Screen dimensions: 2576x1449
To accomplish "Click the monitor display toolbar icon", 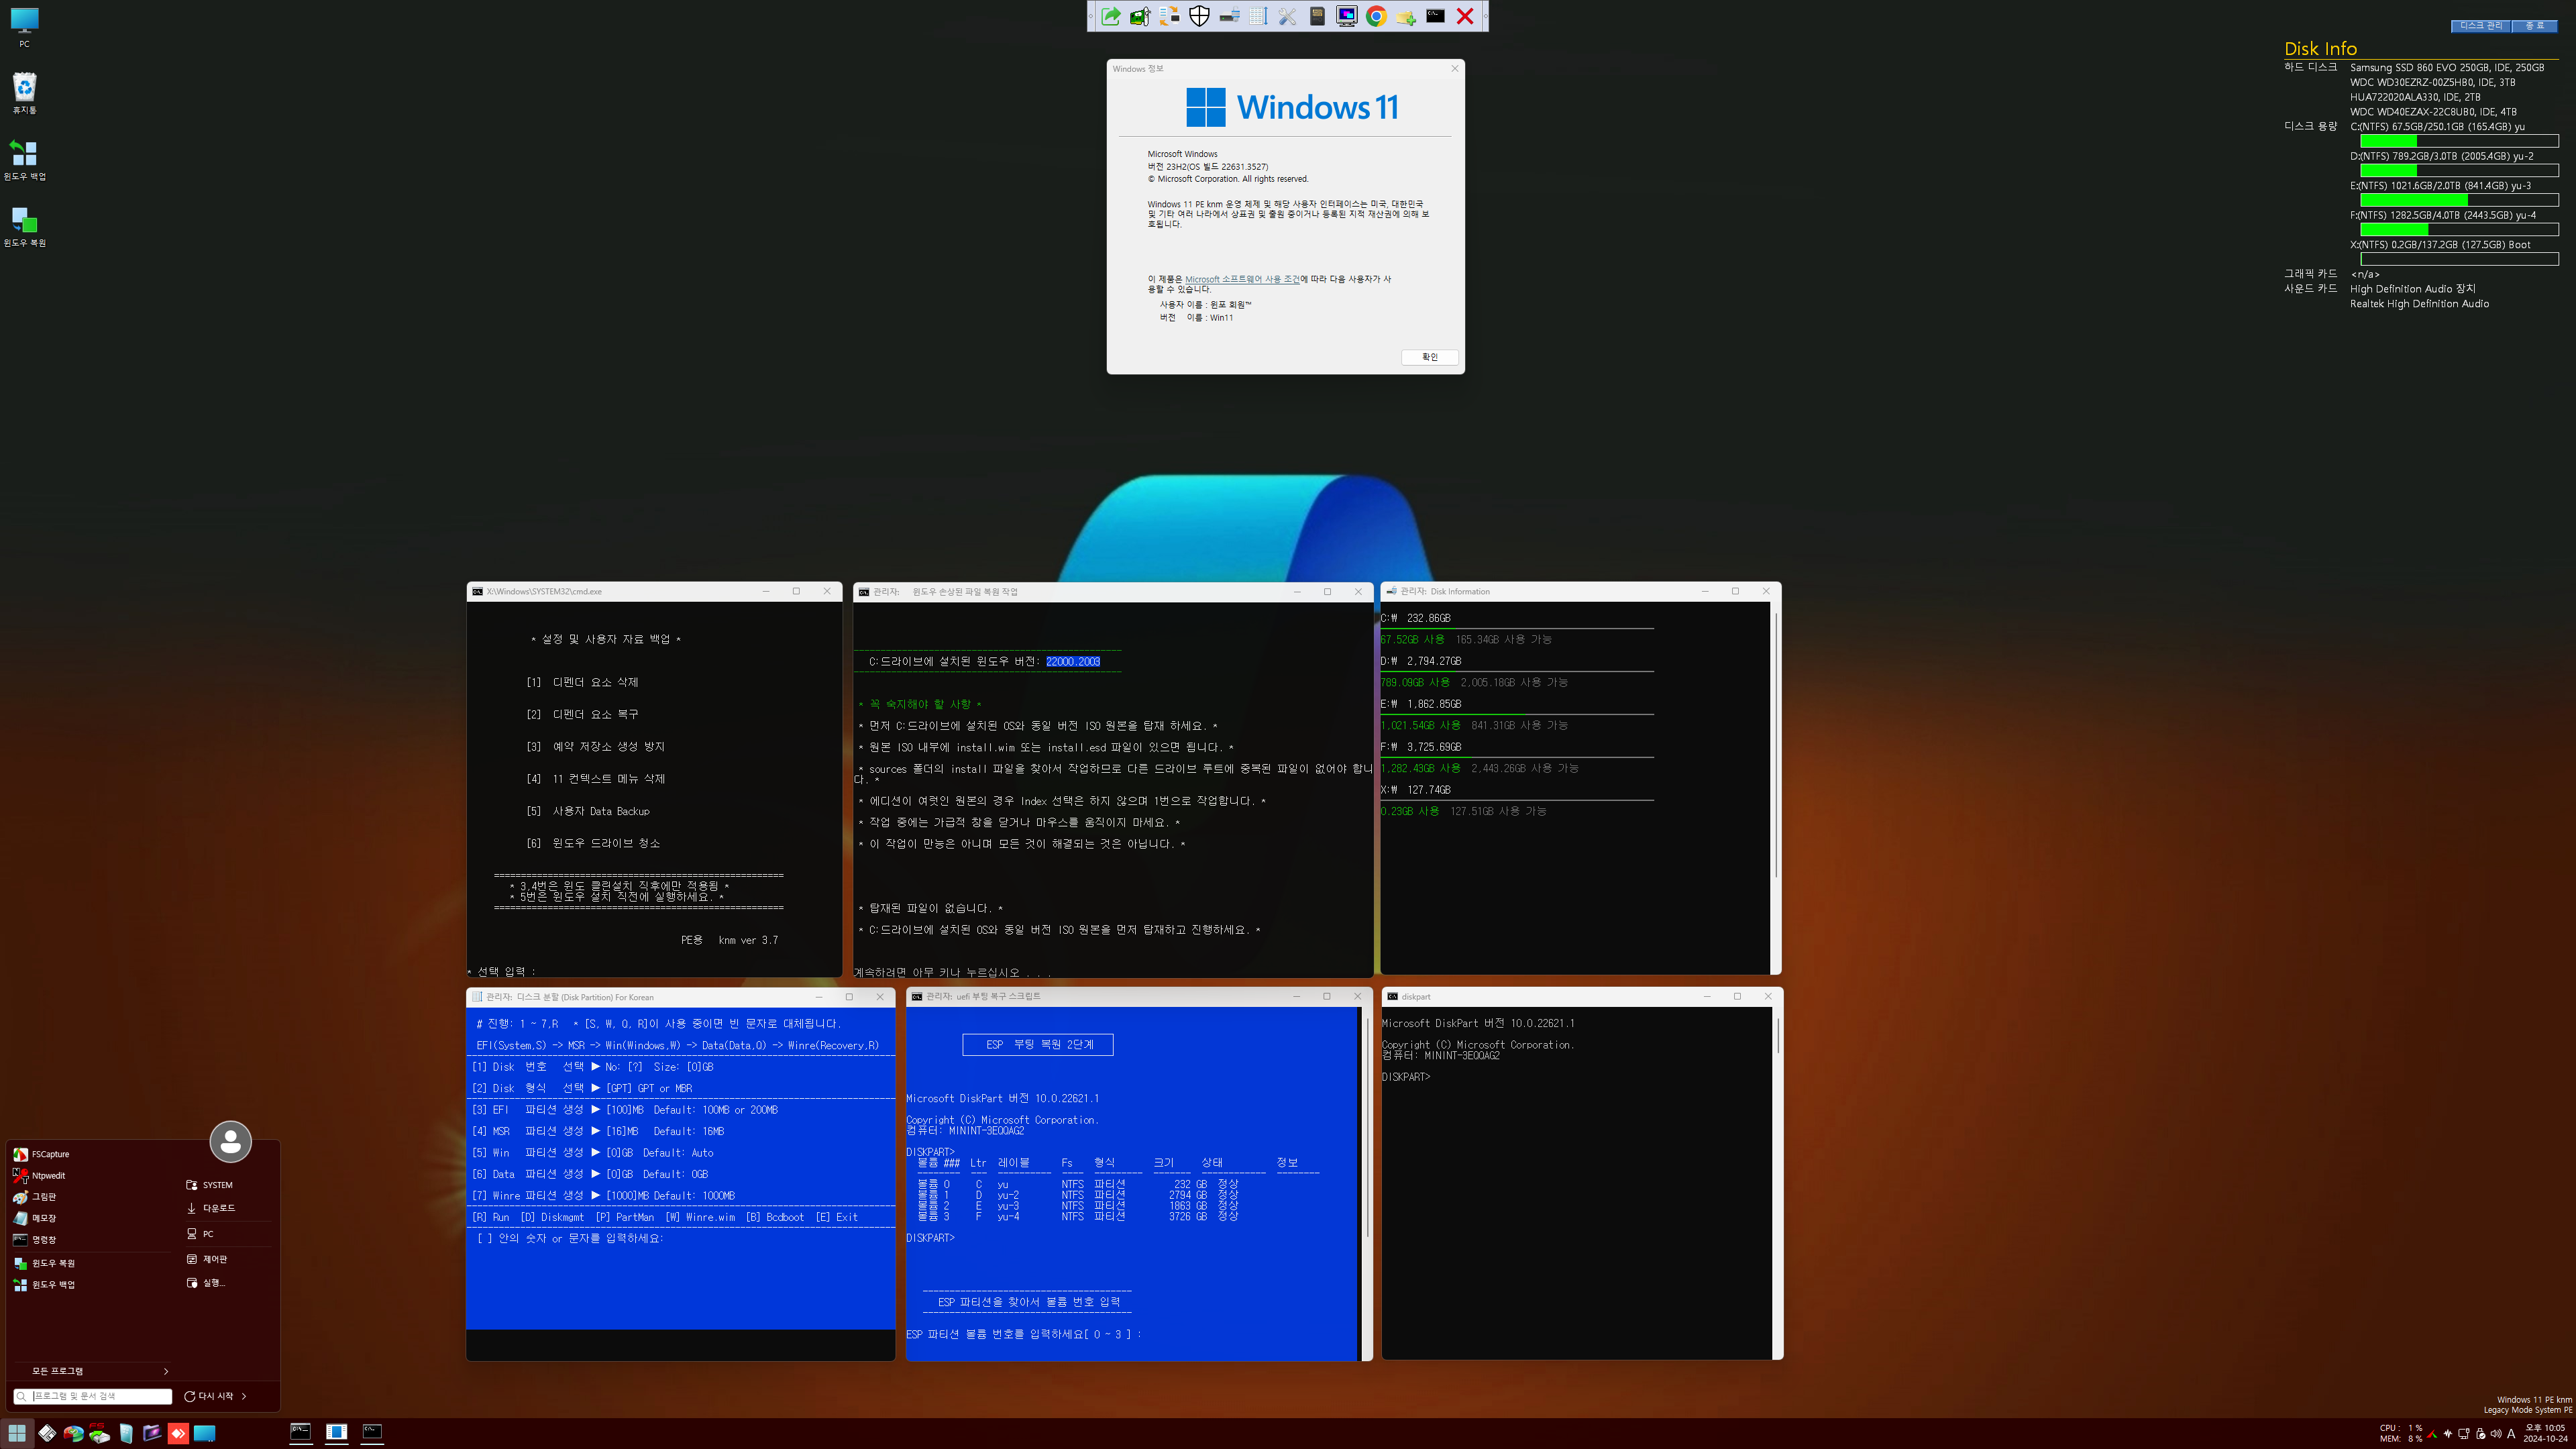I will click(x=1347, y=16).
